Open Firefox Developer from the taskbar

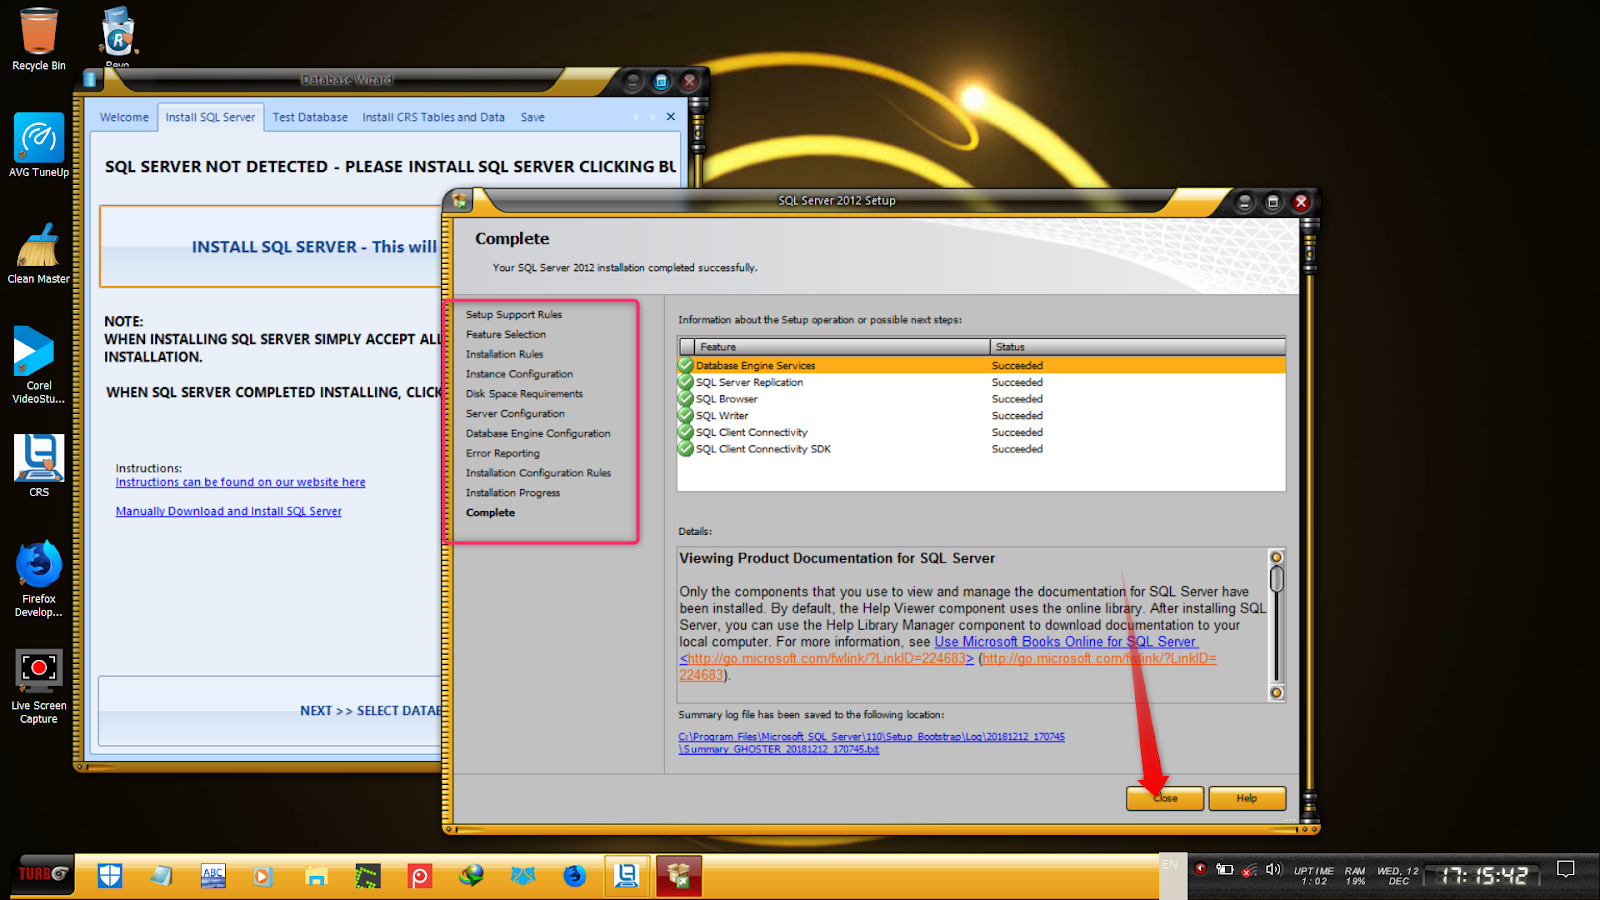575,876
